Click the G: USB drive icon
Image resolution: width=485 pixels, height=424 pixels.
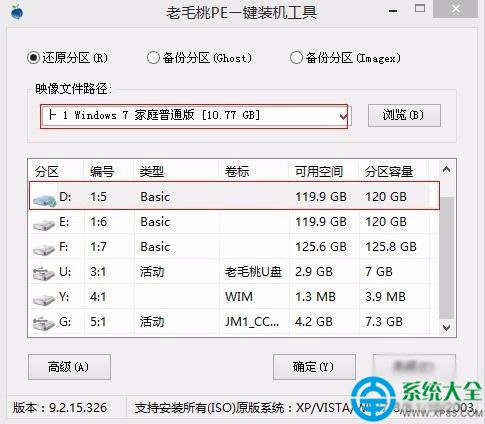pyautogui.click(x=44, y=323)
